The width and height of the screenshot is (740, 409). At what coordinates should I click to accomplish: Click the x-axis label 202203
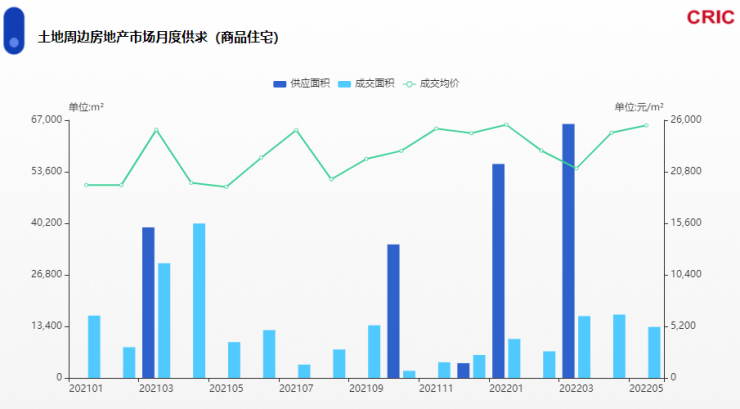576,389
